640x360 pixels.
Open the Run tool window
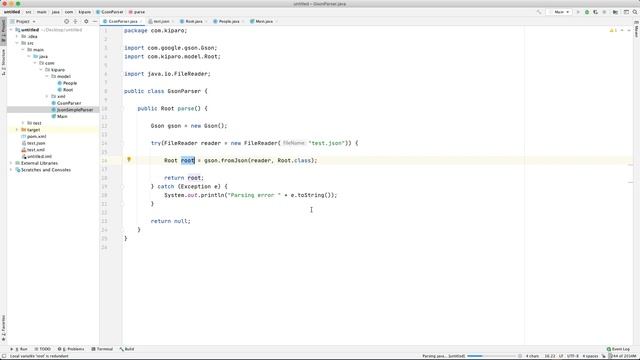click(20, 349)
